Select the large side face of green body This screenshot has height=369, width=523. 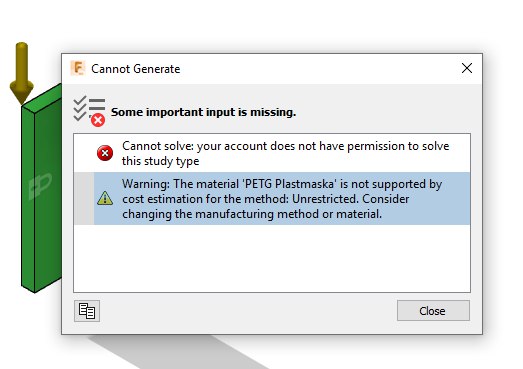[48, 197]
